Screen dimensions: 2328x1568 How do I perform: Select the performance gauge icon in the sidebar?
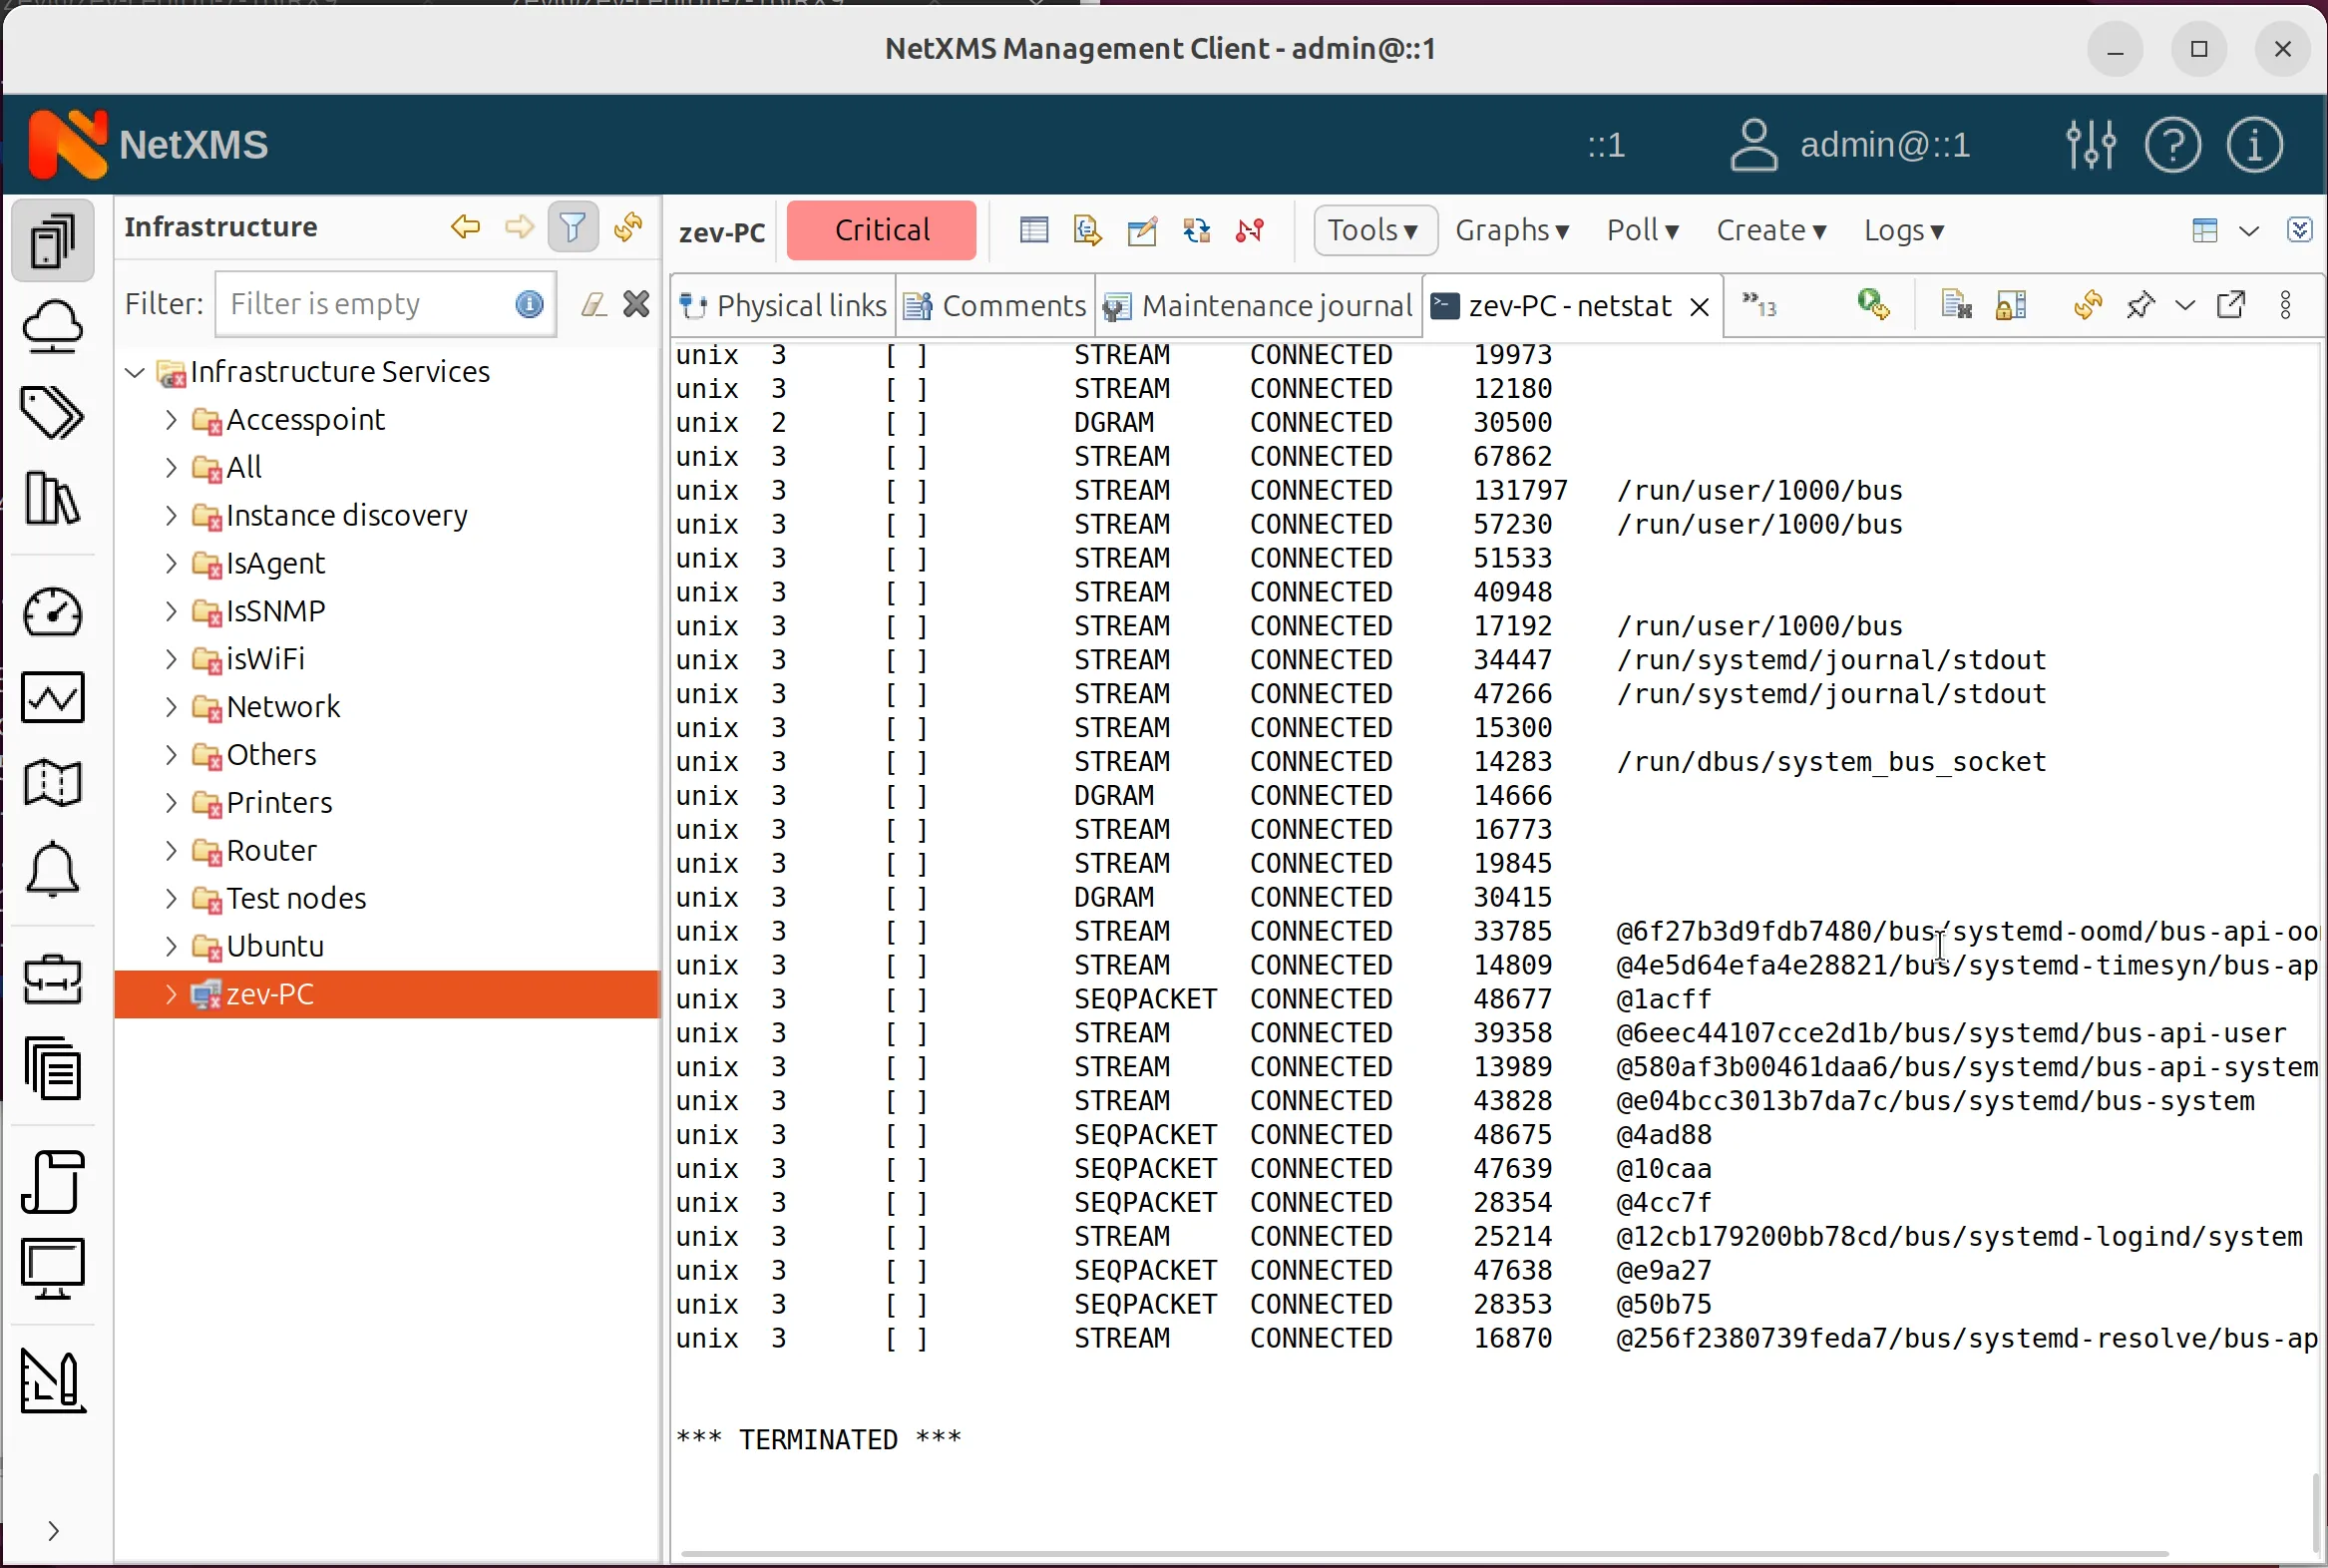(53, 613)
